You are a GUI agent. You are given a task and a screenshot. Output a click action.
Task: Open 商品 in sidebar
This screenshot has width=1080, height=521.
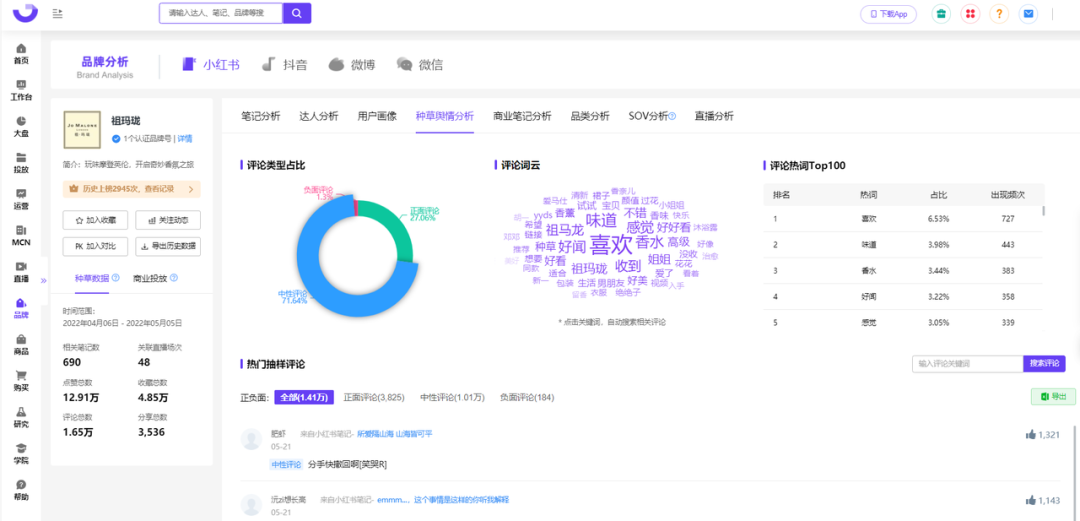click(x=21, y=345)
